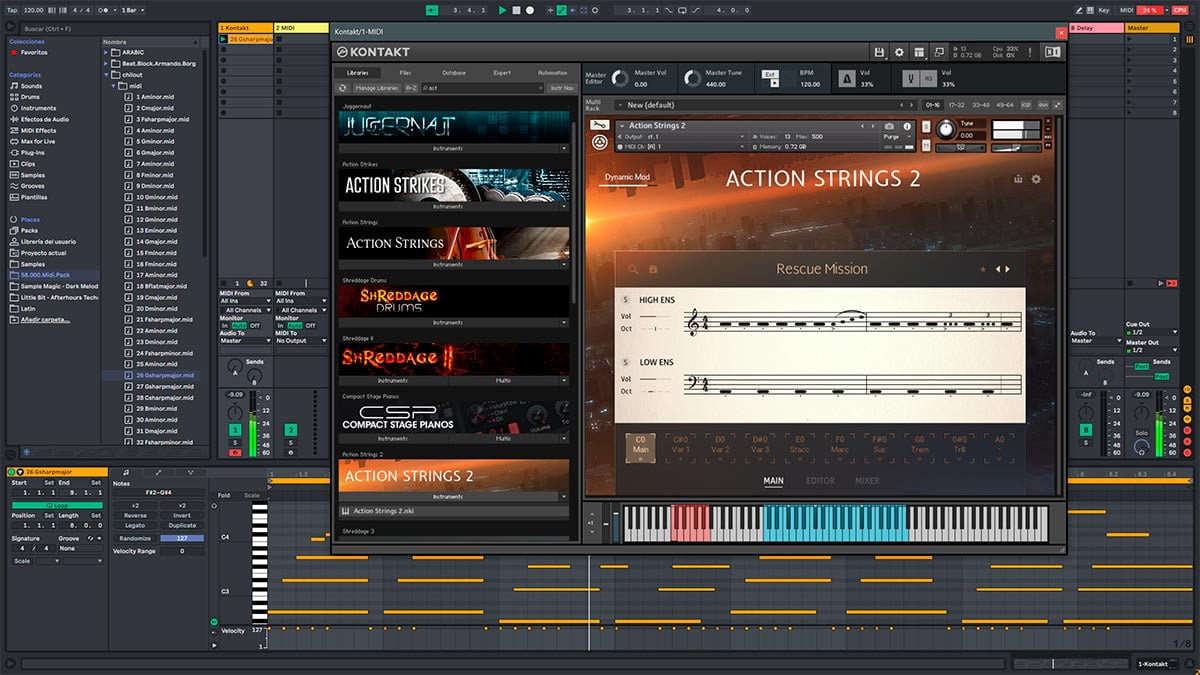Toggle solo for HIGH ENS
Screen dimensions: 1200x675
(626, 300)
